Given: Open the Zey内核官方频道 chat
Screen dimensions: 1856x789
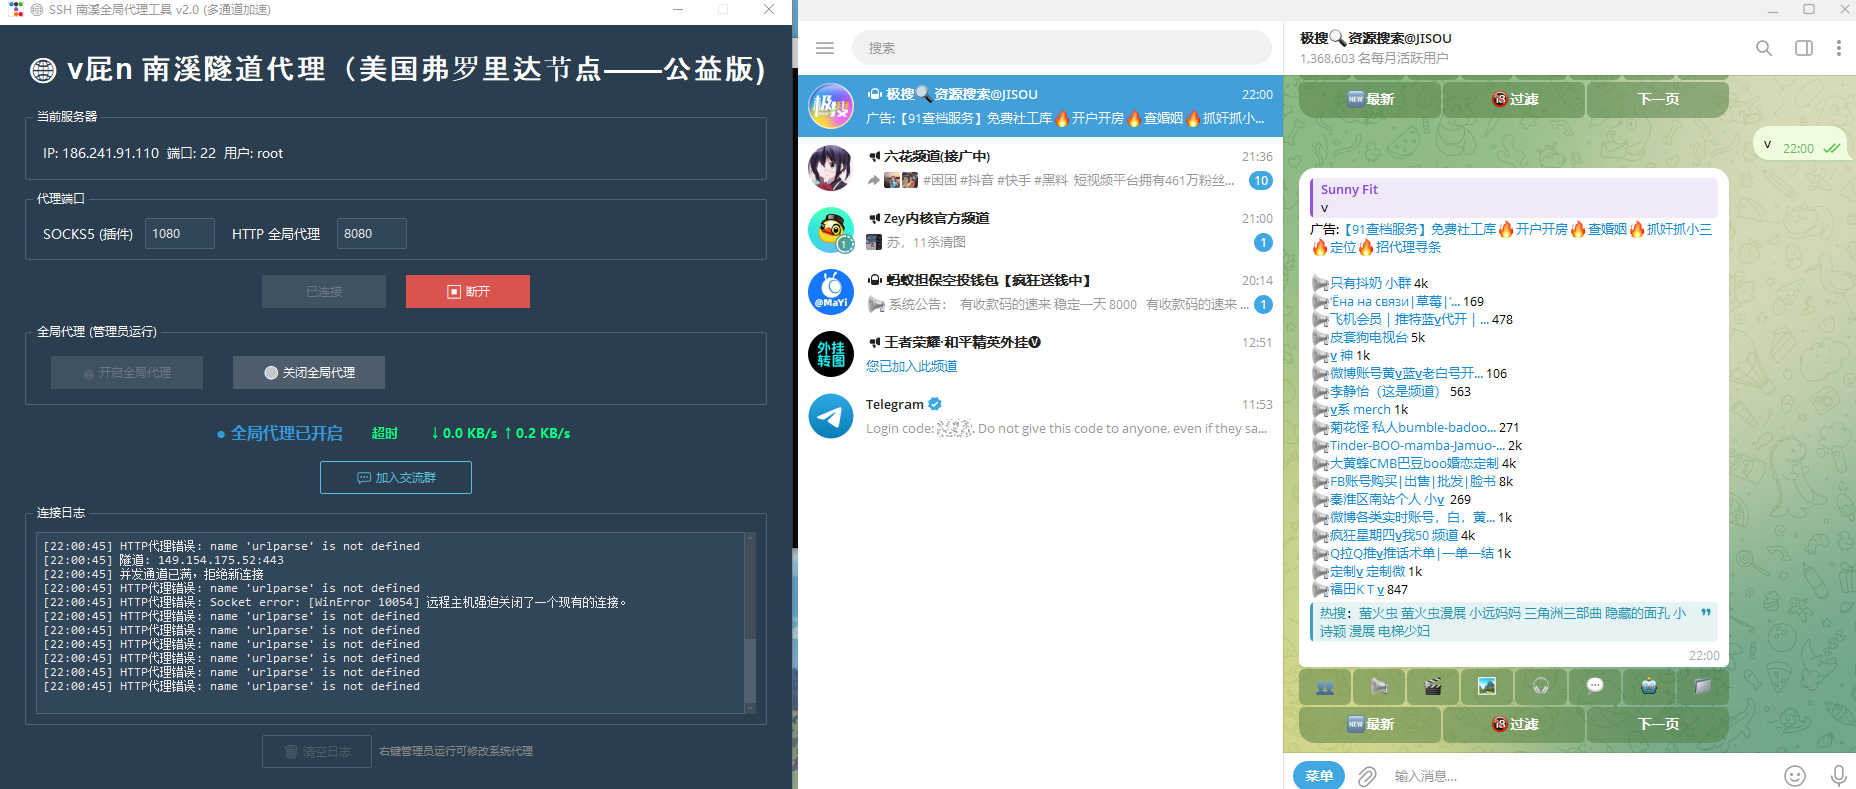Looking at the screenshot, I should click(1040, 230).
